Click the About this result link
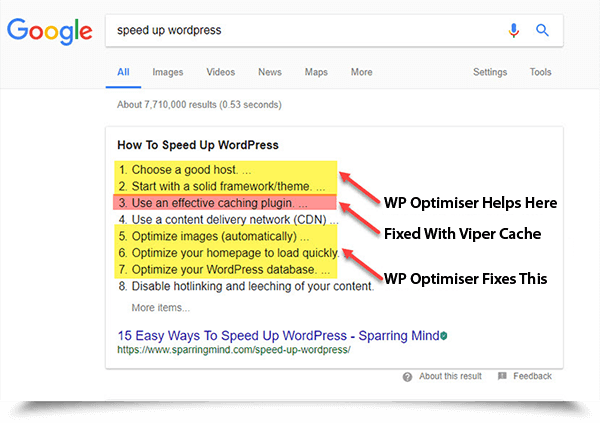Image resolution: width=600 pixels, height=423 pixels. (x=450, y=377)
